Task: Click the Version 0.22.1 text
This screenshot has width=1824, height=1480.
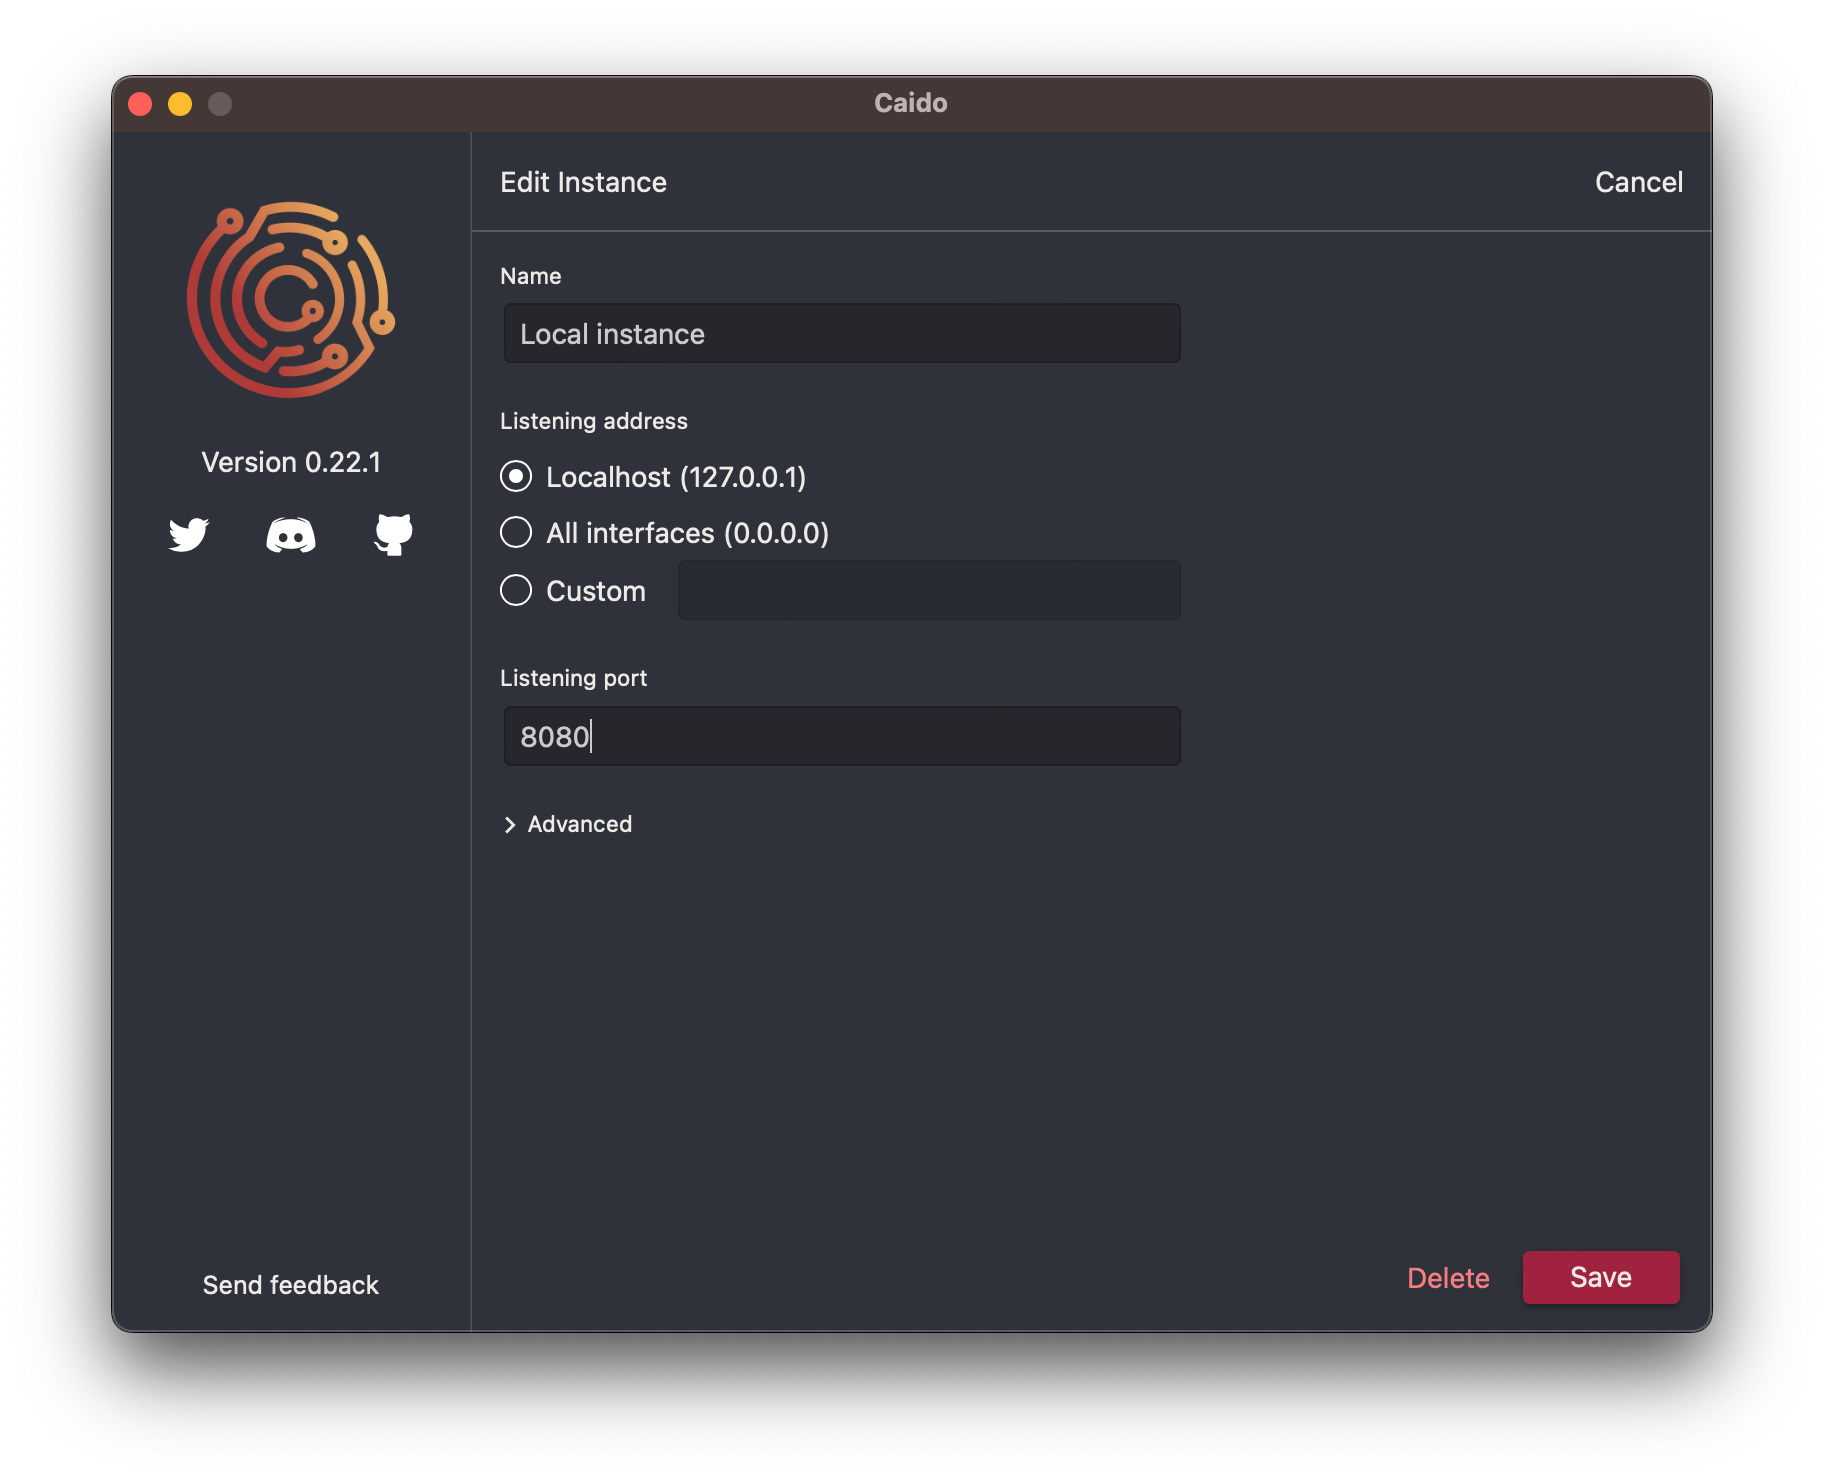Action: click(x=291, y=462)
